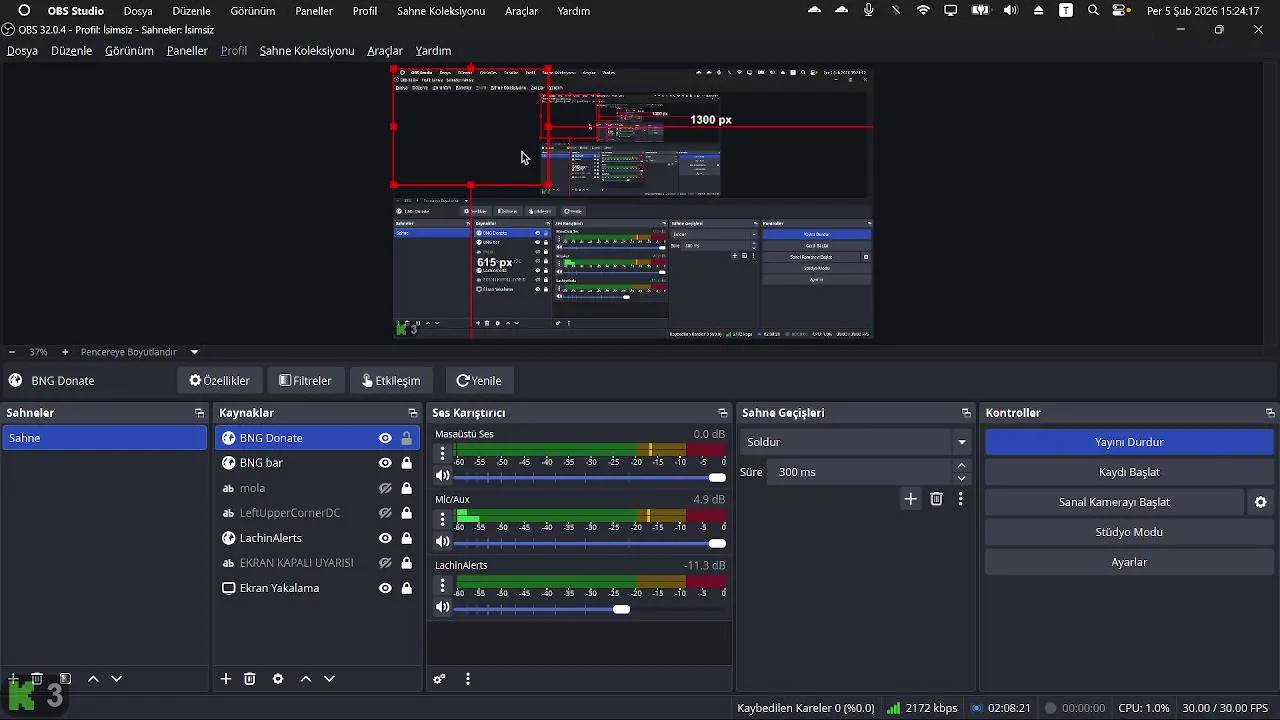The height and width of the screenshot is (720, 1280).
Task: Zoom out preview with minus icon
Action: [x=12, y=352]
